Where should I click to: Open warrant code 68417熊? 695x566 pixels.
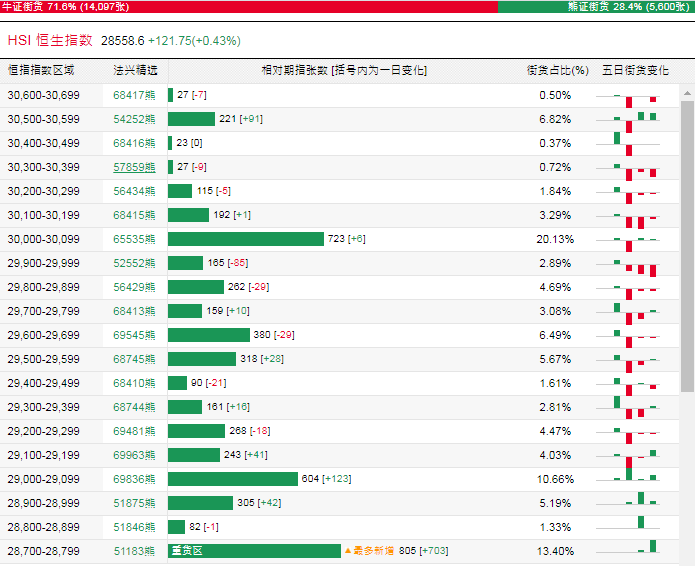pos(134,95)
